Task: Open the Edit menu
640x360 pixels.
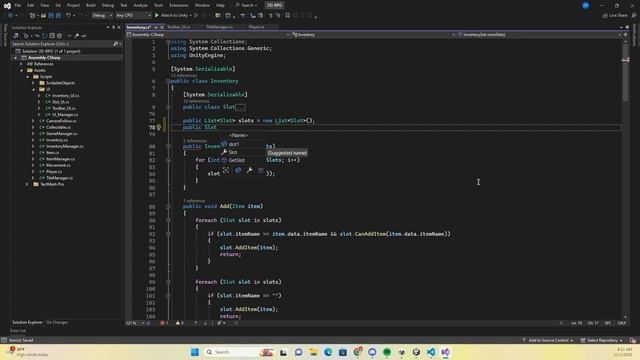Action: (31, 5)
